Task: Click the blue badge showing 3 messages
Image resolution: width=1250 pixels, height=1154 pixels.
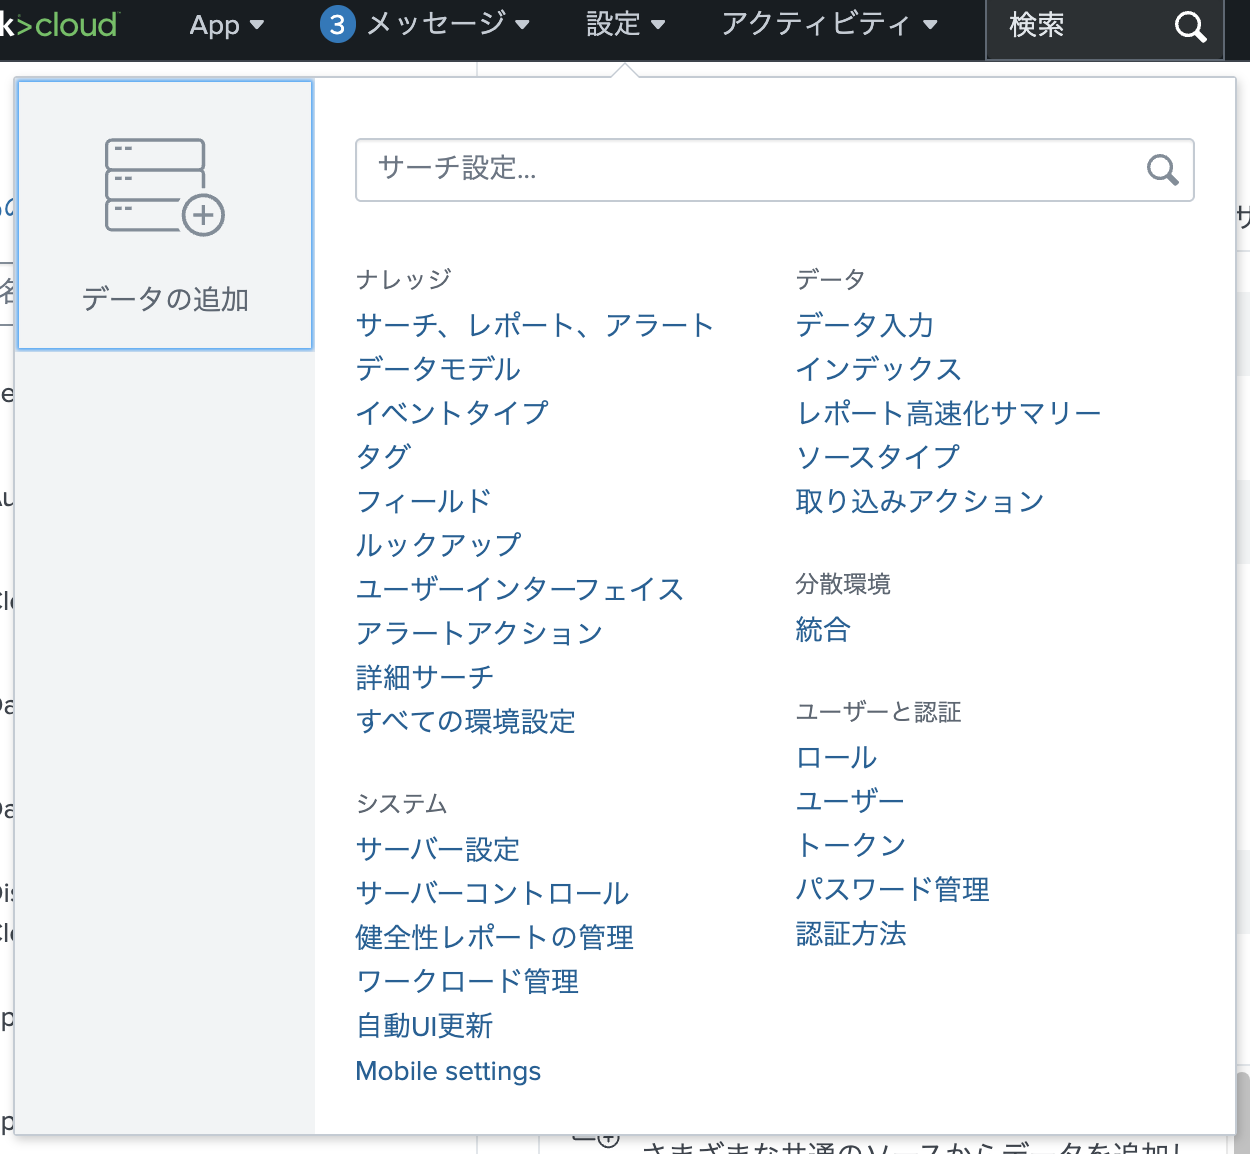Action: pyautogui.click(x=337, y=25)
